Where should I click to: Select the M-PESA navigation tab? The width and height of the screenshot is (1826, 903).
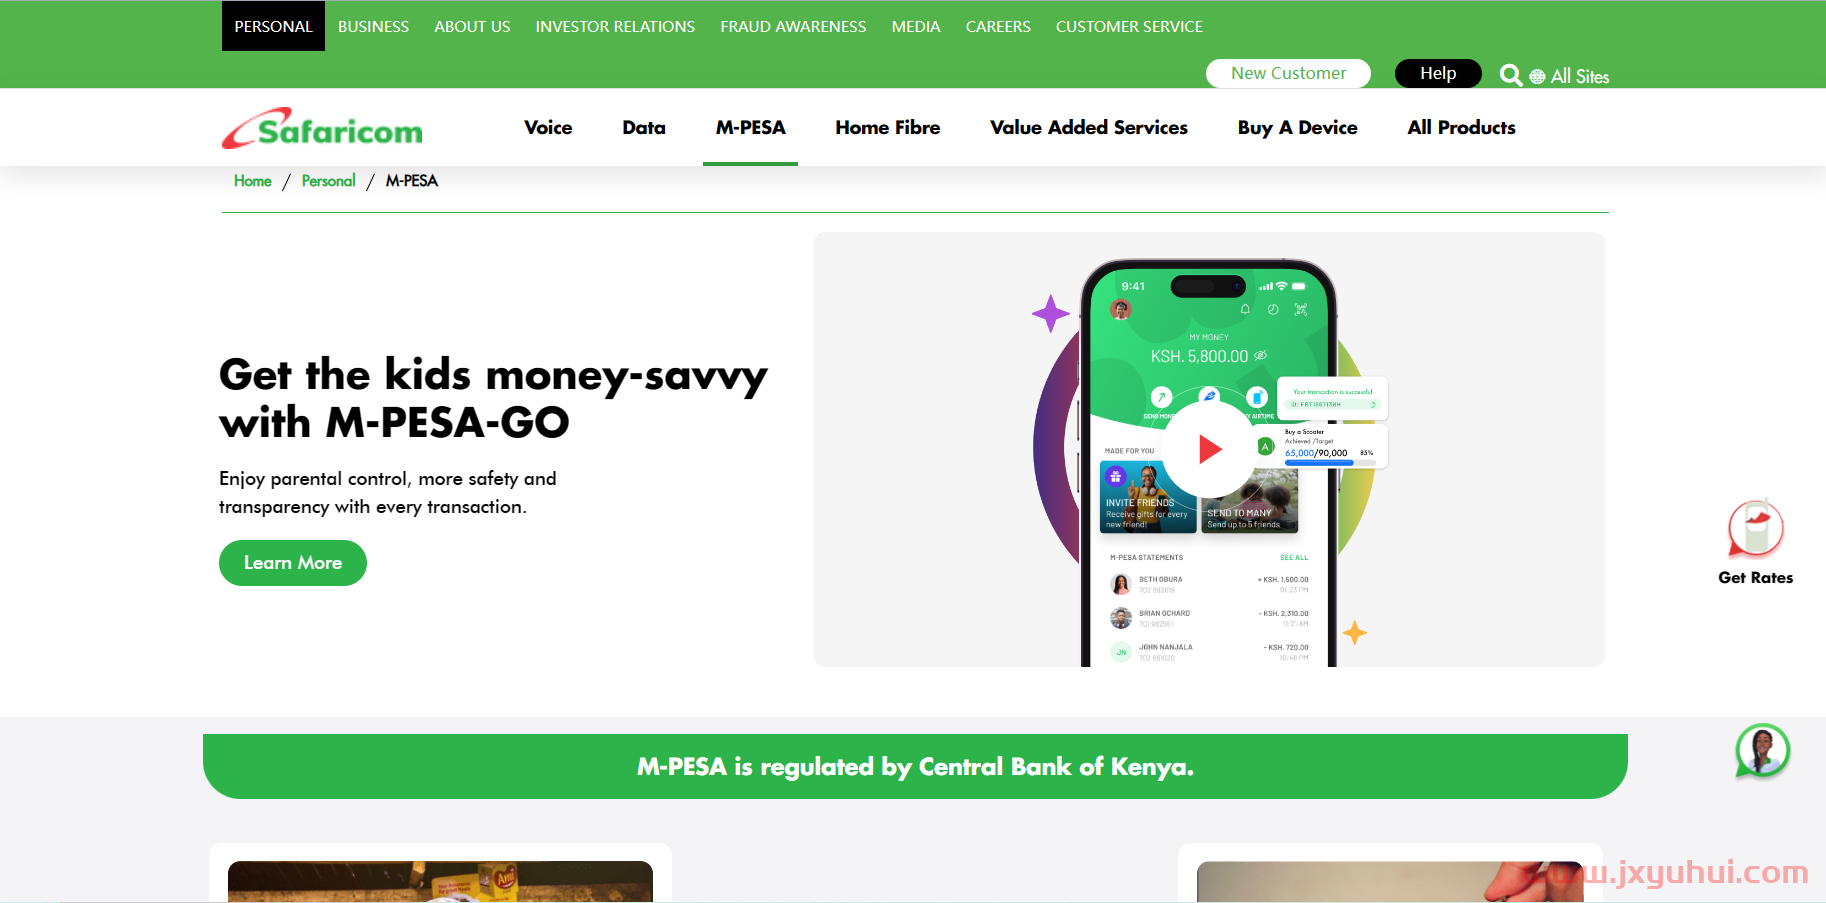pos(750,127)
